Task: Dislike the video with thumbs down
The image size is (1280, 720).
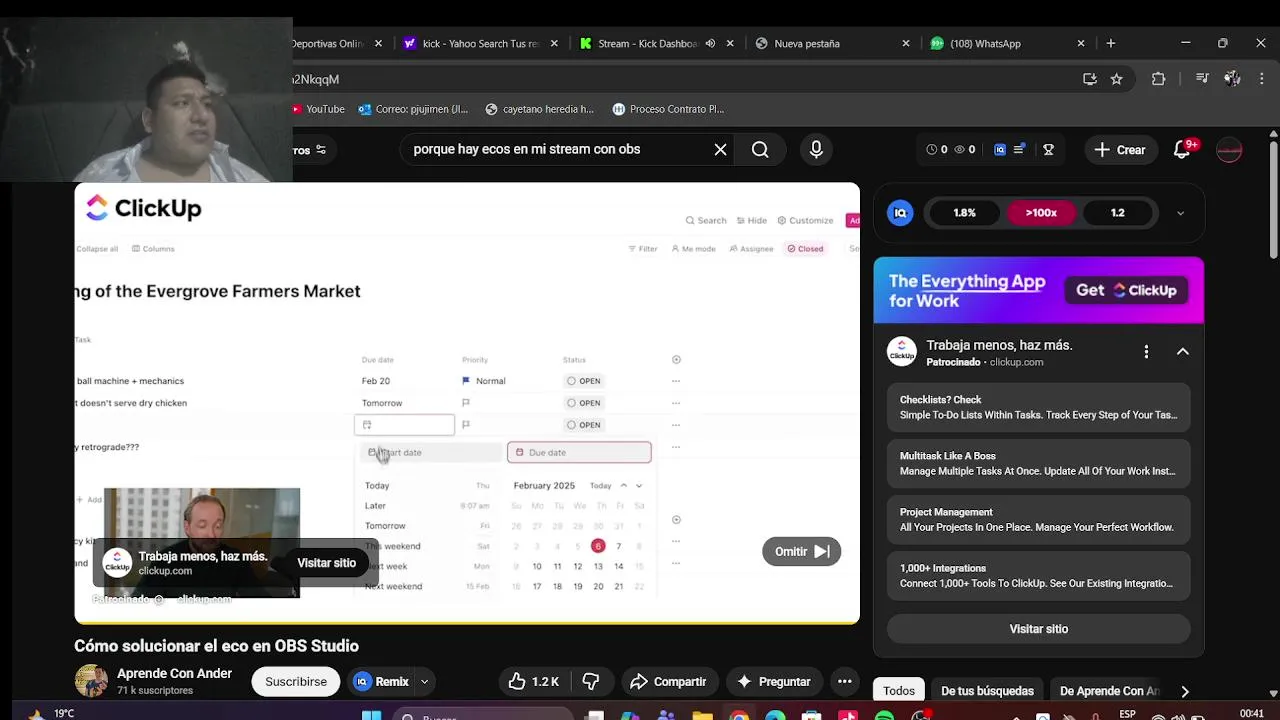Action: [x=591, y=681]
